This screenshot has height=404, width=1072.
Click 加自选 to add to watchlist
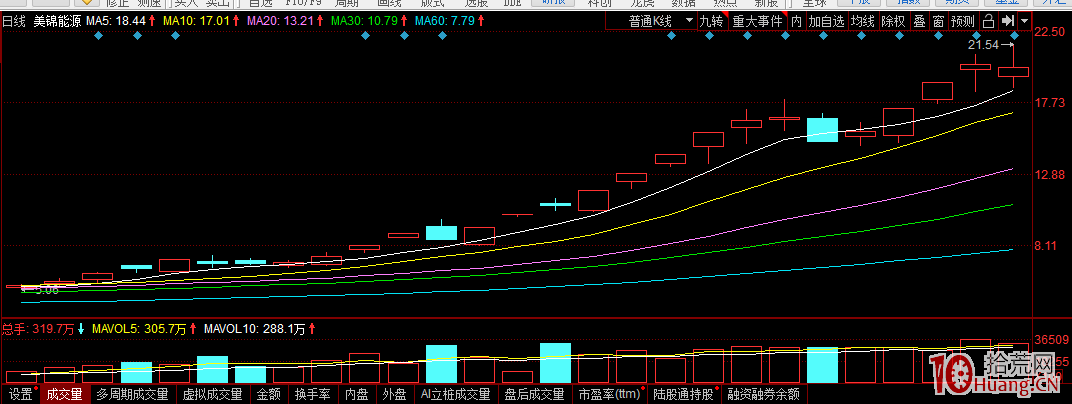pos(826,20)
